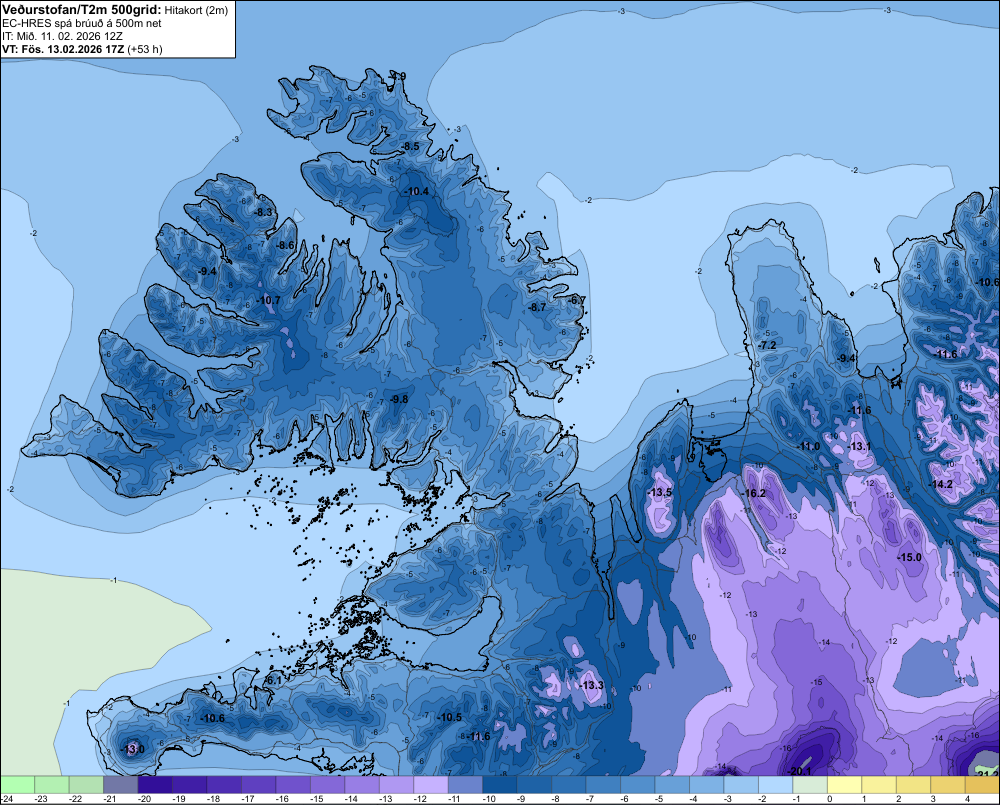Click the -7.2 temperature label
Viewport: 1000px width, 805px height.
(767, 345)
